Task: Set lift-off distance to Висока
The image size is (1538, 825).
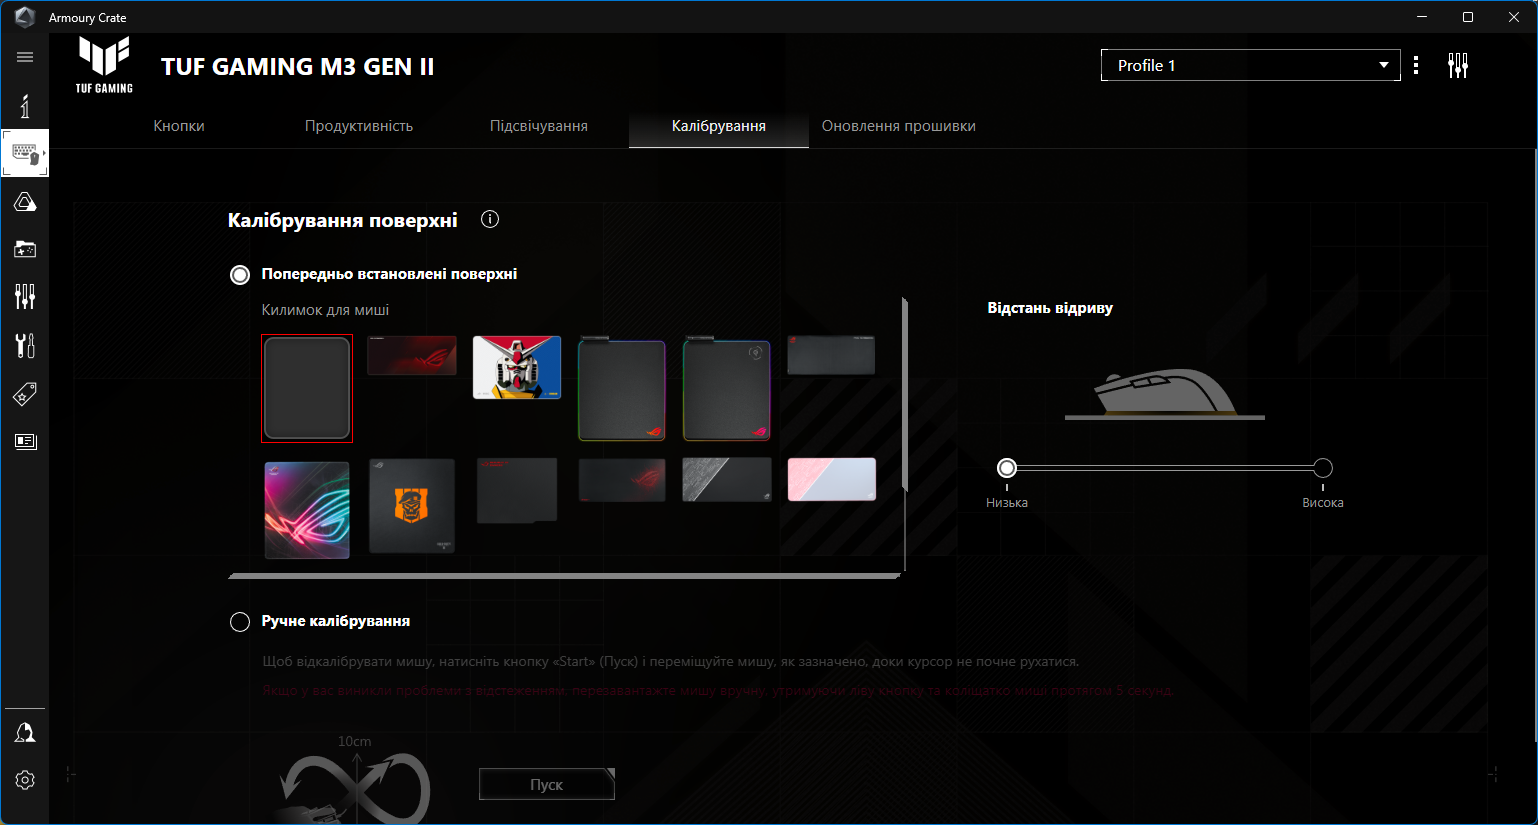Action: tap(1323, 468)
